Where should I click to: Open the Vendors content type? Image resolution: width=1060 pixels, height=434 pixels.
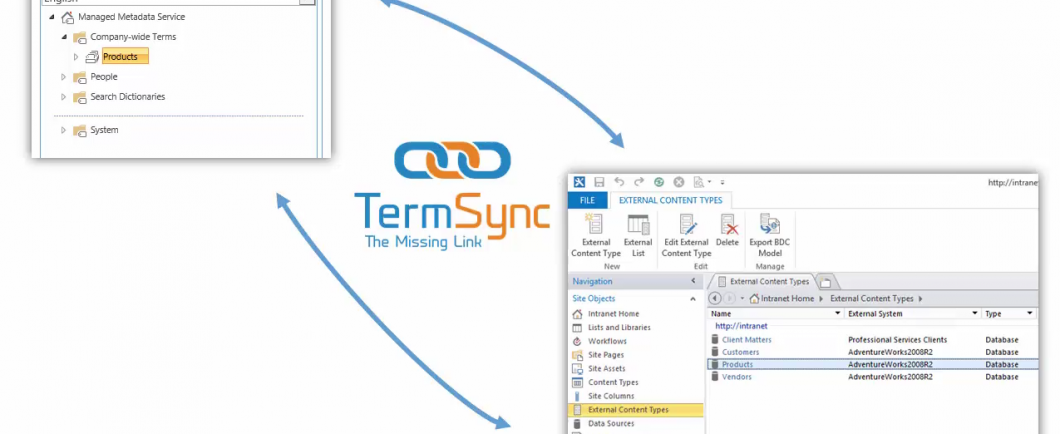tap(736, 377)
